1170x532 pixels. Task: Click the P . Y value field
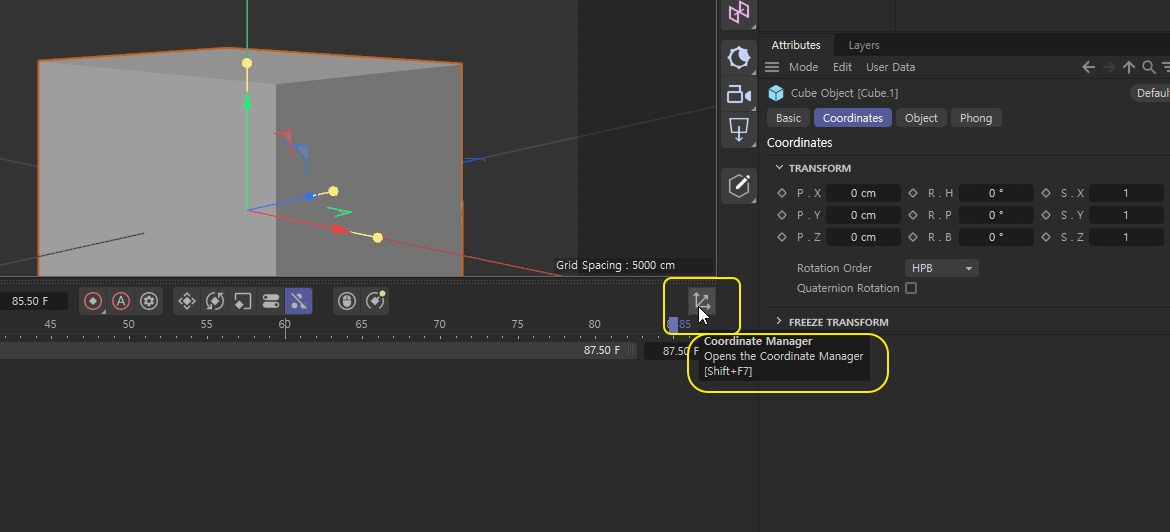tap(863, 215)
